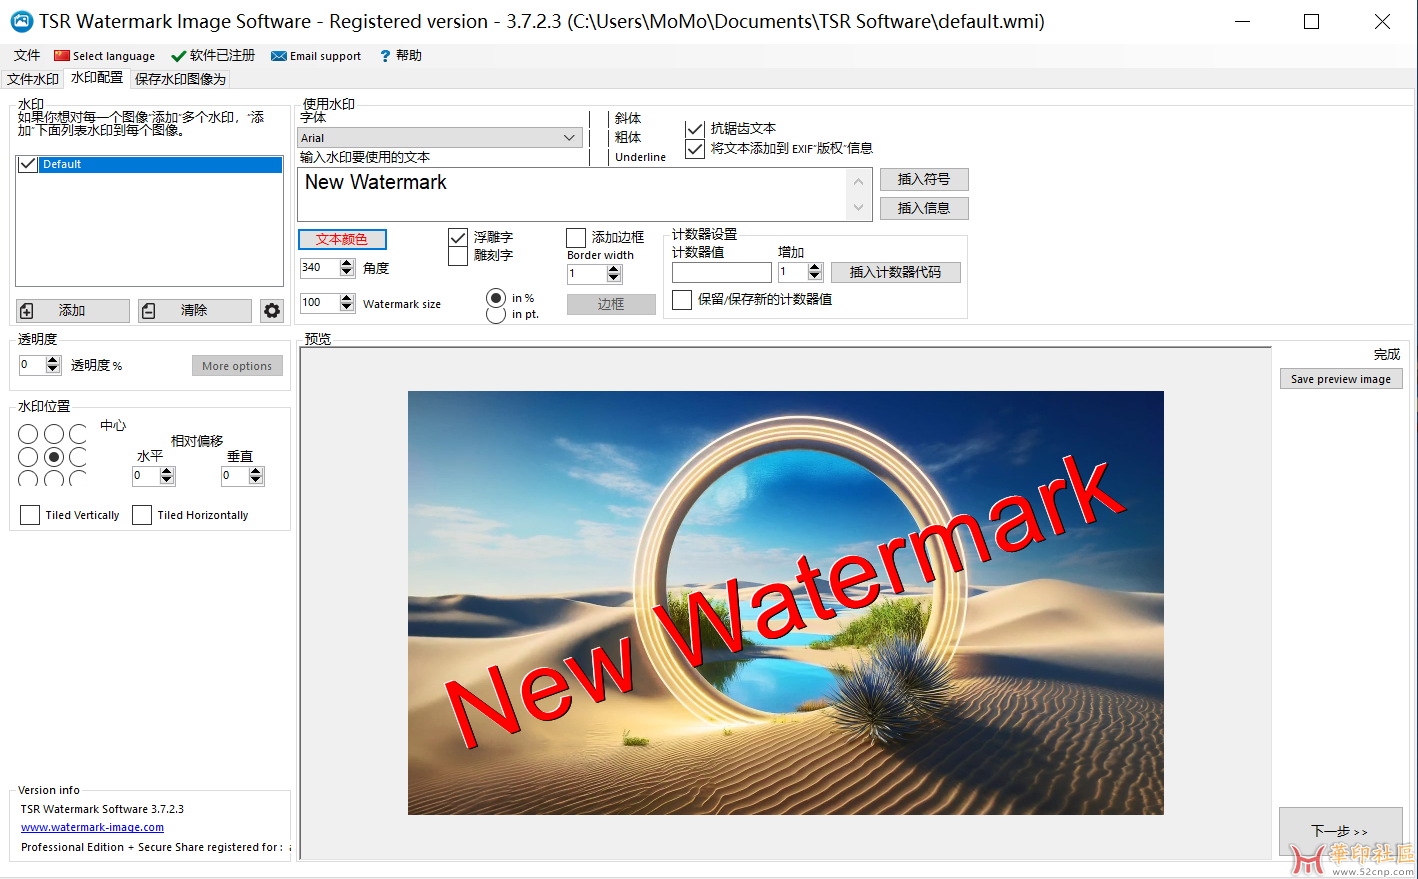Screen dimensions: 1418x879
Task: Select the 'in pt.' radio button
Action: click(x=496, y=315)
